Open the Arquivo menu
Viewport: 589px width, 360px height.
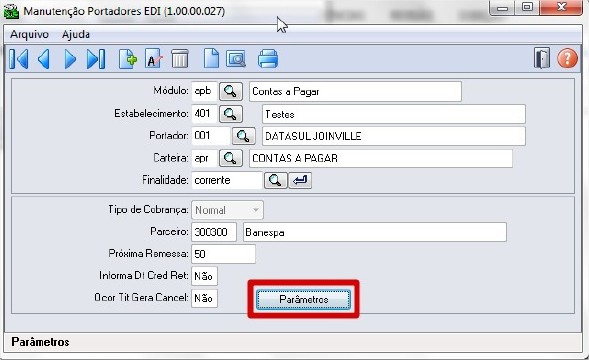tap(29, 34)
